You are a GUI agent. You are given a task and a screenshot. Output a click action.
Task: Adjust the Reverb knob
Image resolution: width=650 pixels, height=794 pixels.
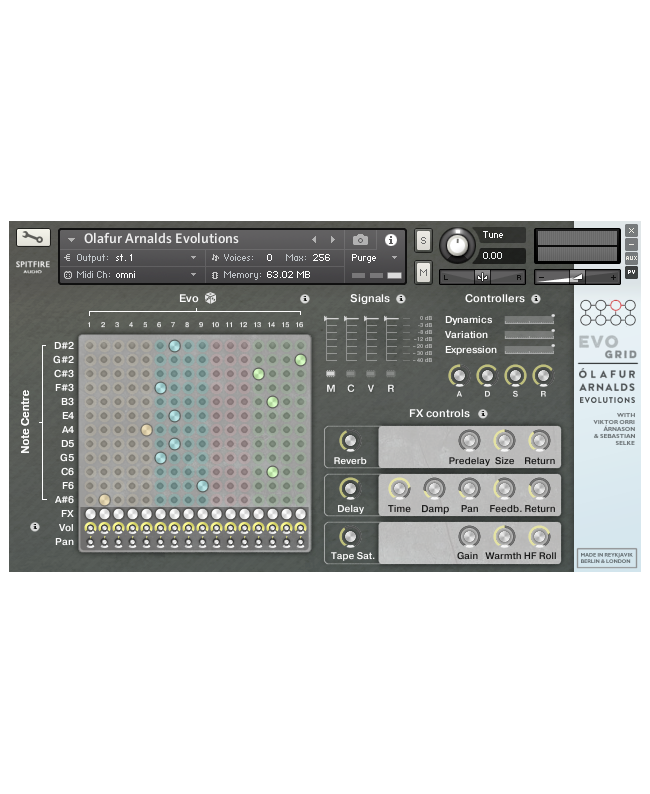tap(350, 441)
